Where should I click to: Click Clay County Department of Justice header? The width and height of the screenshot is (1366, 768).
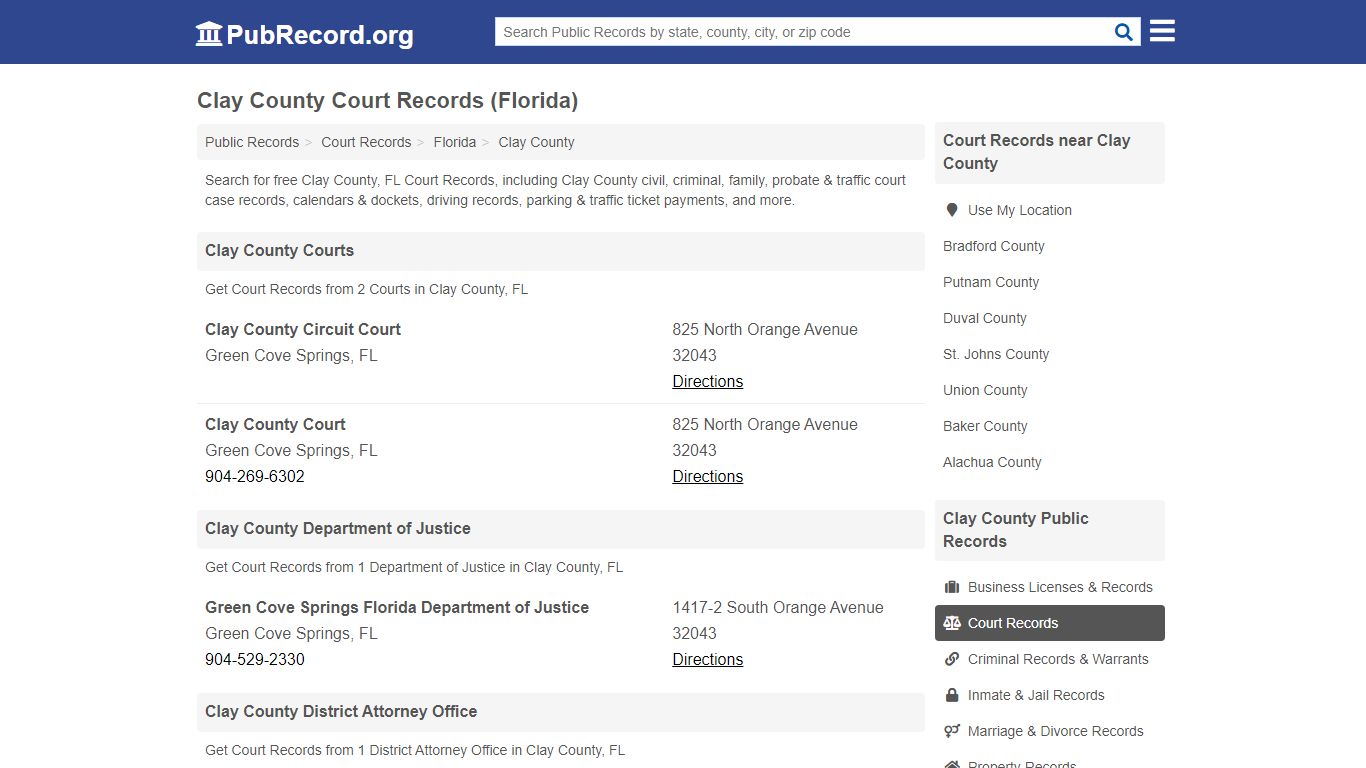561,529
